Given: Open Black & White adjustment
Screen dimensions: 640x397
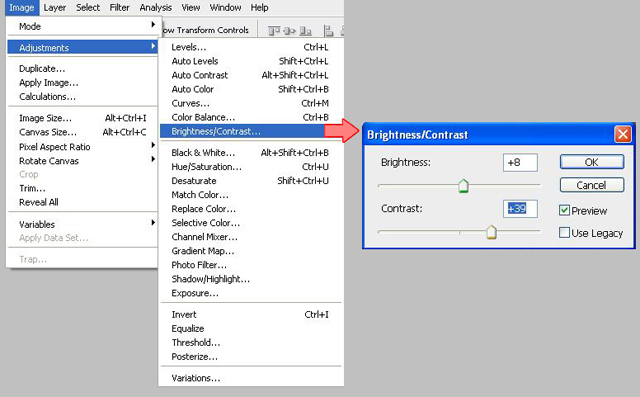Looking at the screenshot, I should point(251,153).
